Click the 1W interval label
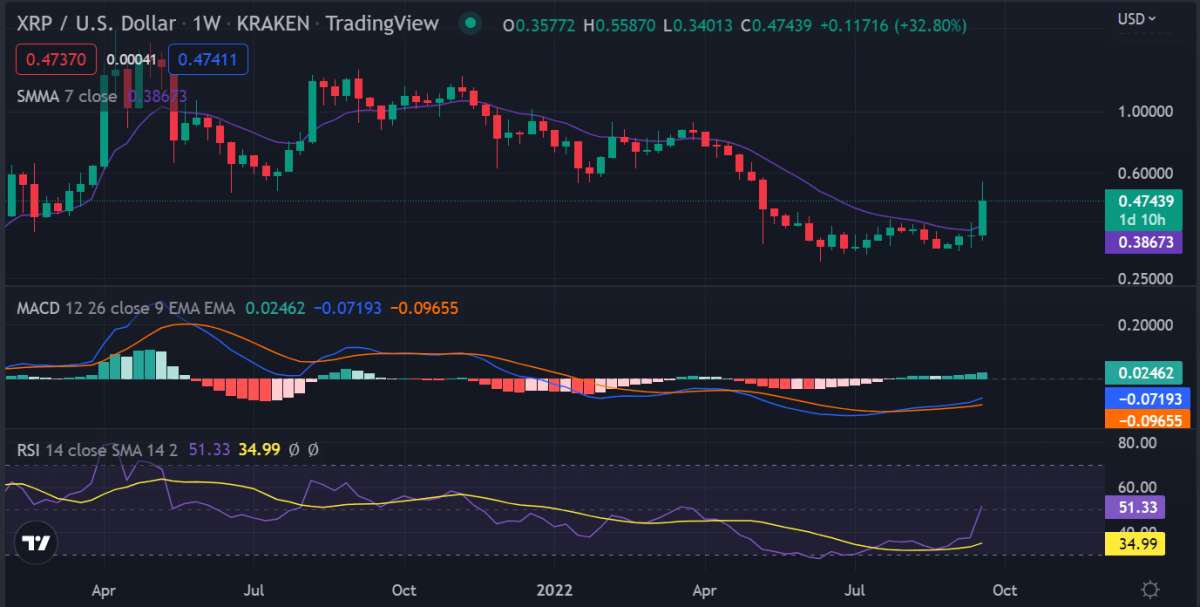1200x607 pixels. coord(205,24)
